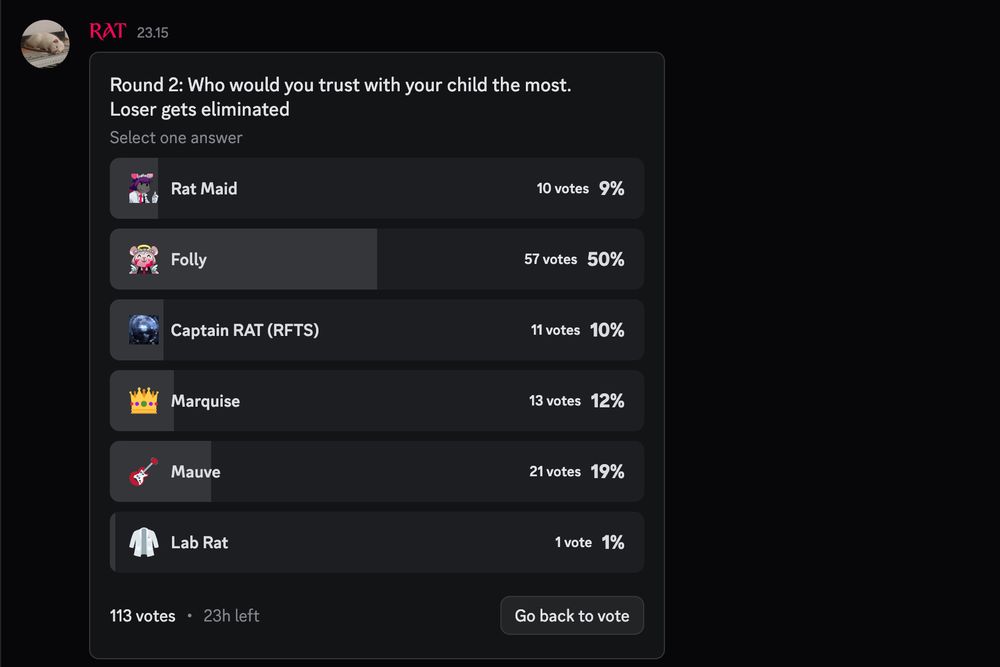Click the Rat Maid character icon
This screenshot has width=1000, height=667.
point(143,188)
